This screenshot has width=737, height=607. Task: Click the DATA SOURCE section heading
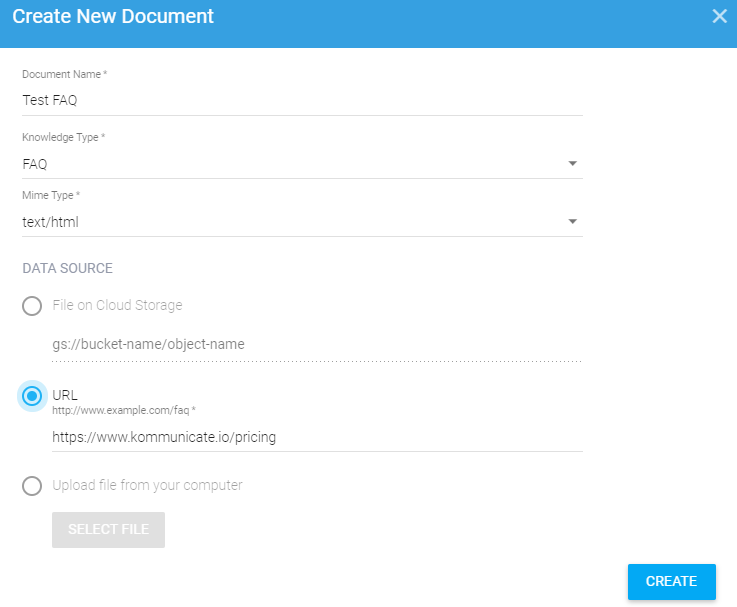67,268
